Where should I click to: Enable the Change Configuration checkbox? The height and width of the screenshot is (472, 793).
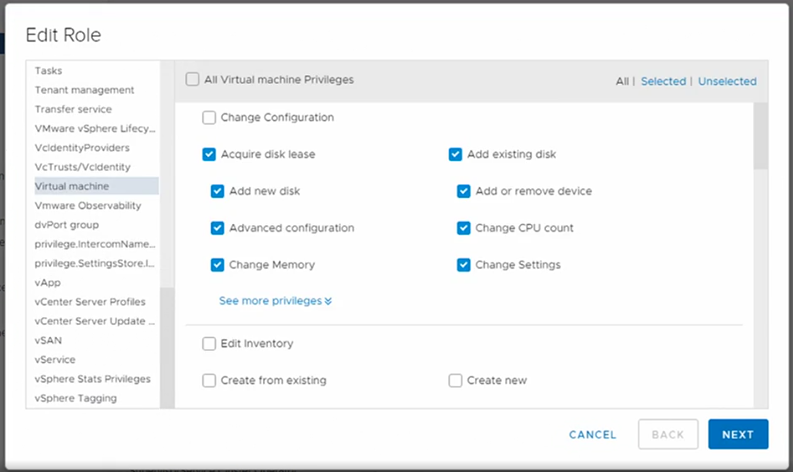point(209,118)
